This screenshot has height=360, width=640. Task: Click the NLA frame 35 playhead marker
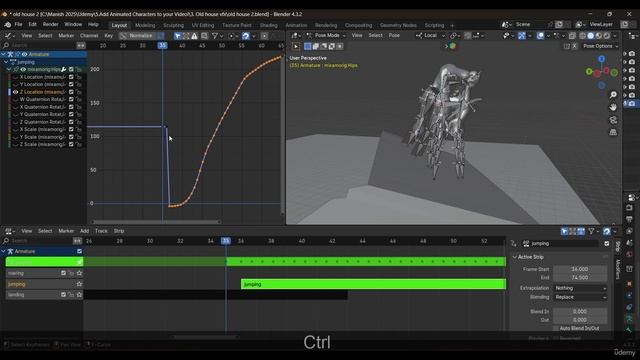(226, 241)
